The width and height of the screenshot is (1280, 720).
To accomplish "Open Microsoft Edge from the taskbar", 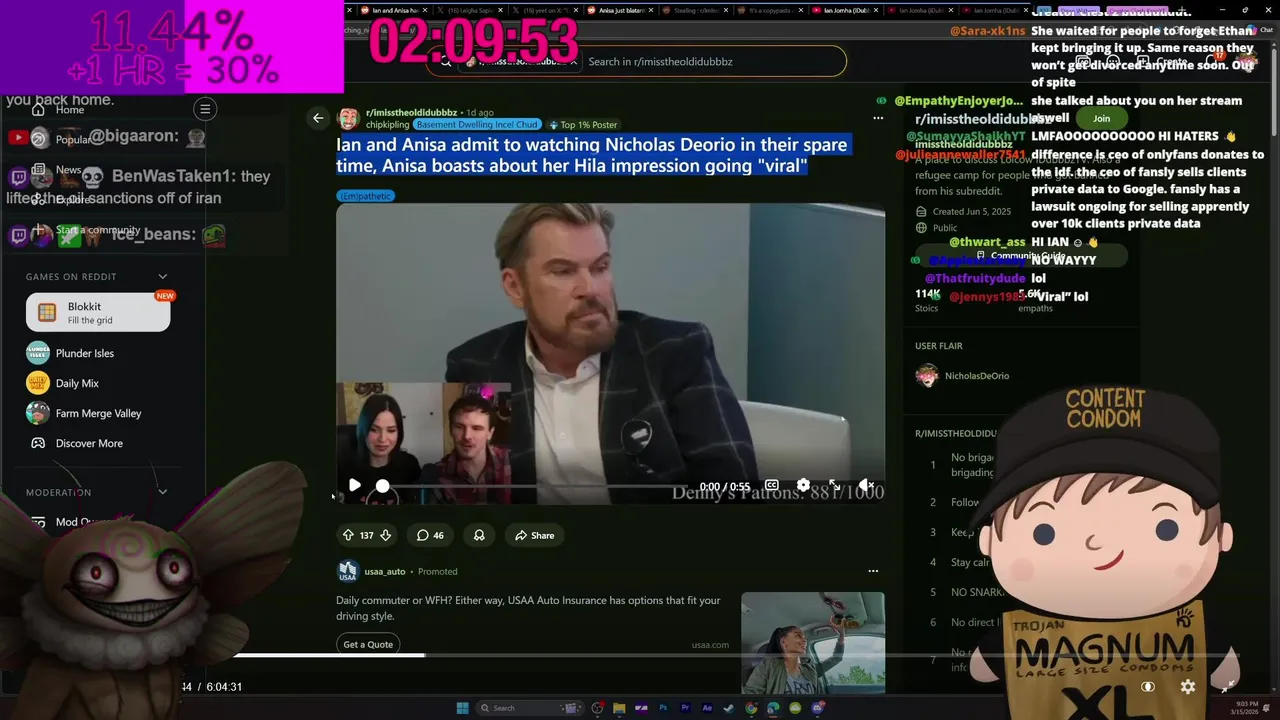I will click(x=773, y=708).
